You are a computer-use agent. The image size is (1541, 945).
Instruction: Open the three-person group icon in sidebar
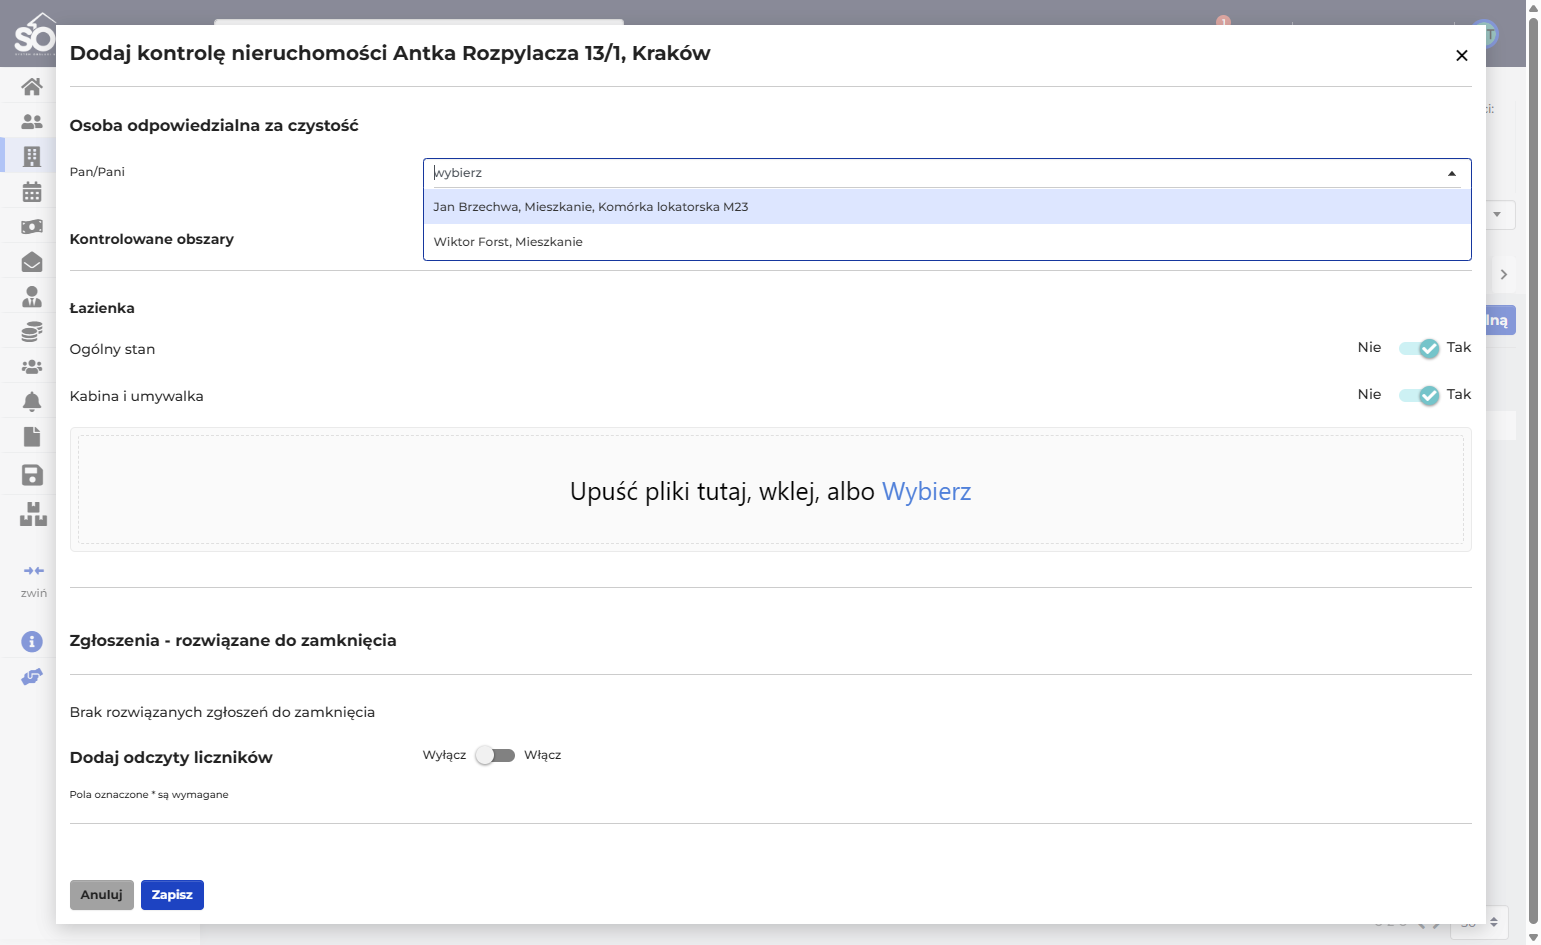coord(32,367)
